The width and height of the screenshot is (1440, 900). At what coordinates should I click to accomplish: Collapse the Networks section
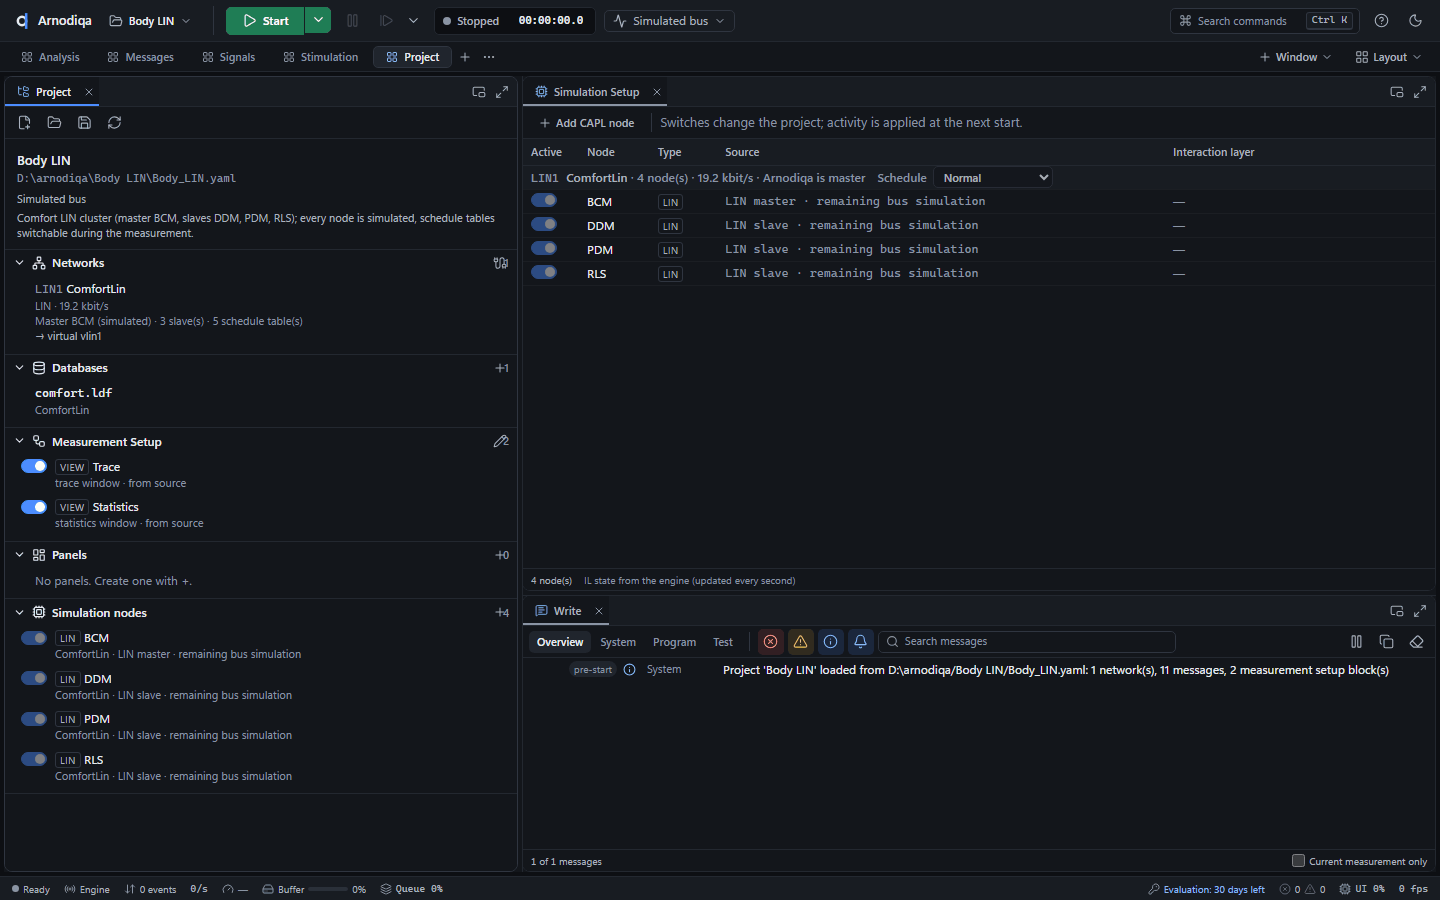(19, 263)
